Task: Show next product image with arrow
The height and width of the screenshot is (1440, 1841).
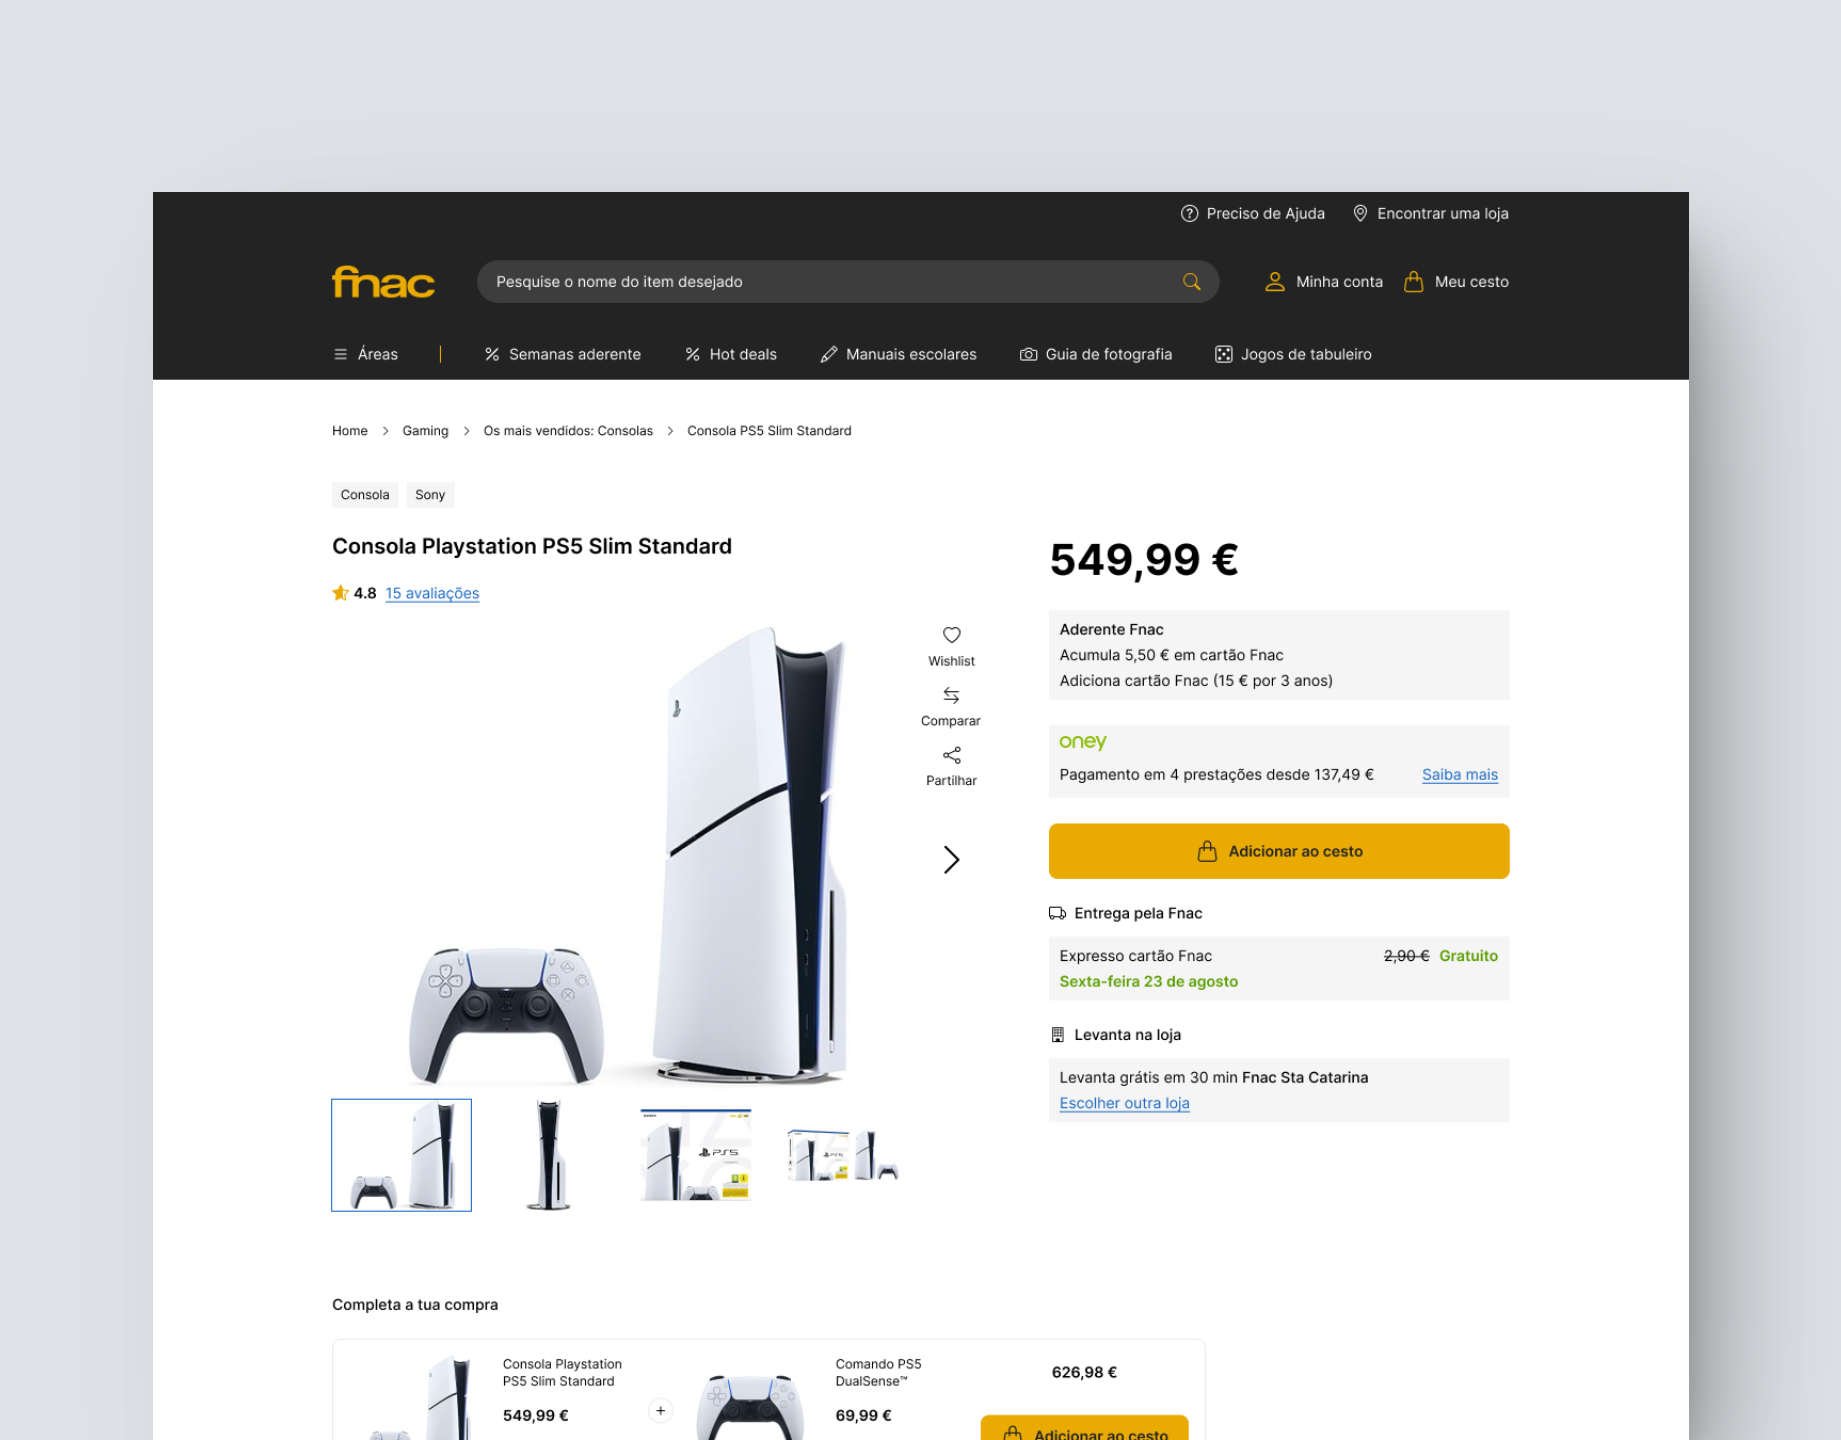Action: 951,860
